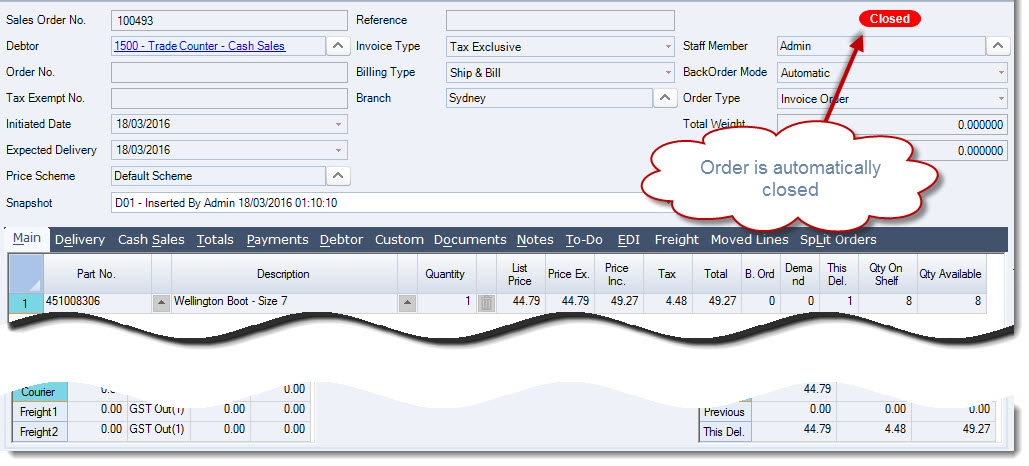This screenshot has height=466, width=1029.
Task: Open the Branch lookup chevron next to Sydney
Action: tap(664, 98)
